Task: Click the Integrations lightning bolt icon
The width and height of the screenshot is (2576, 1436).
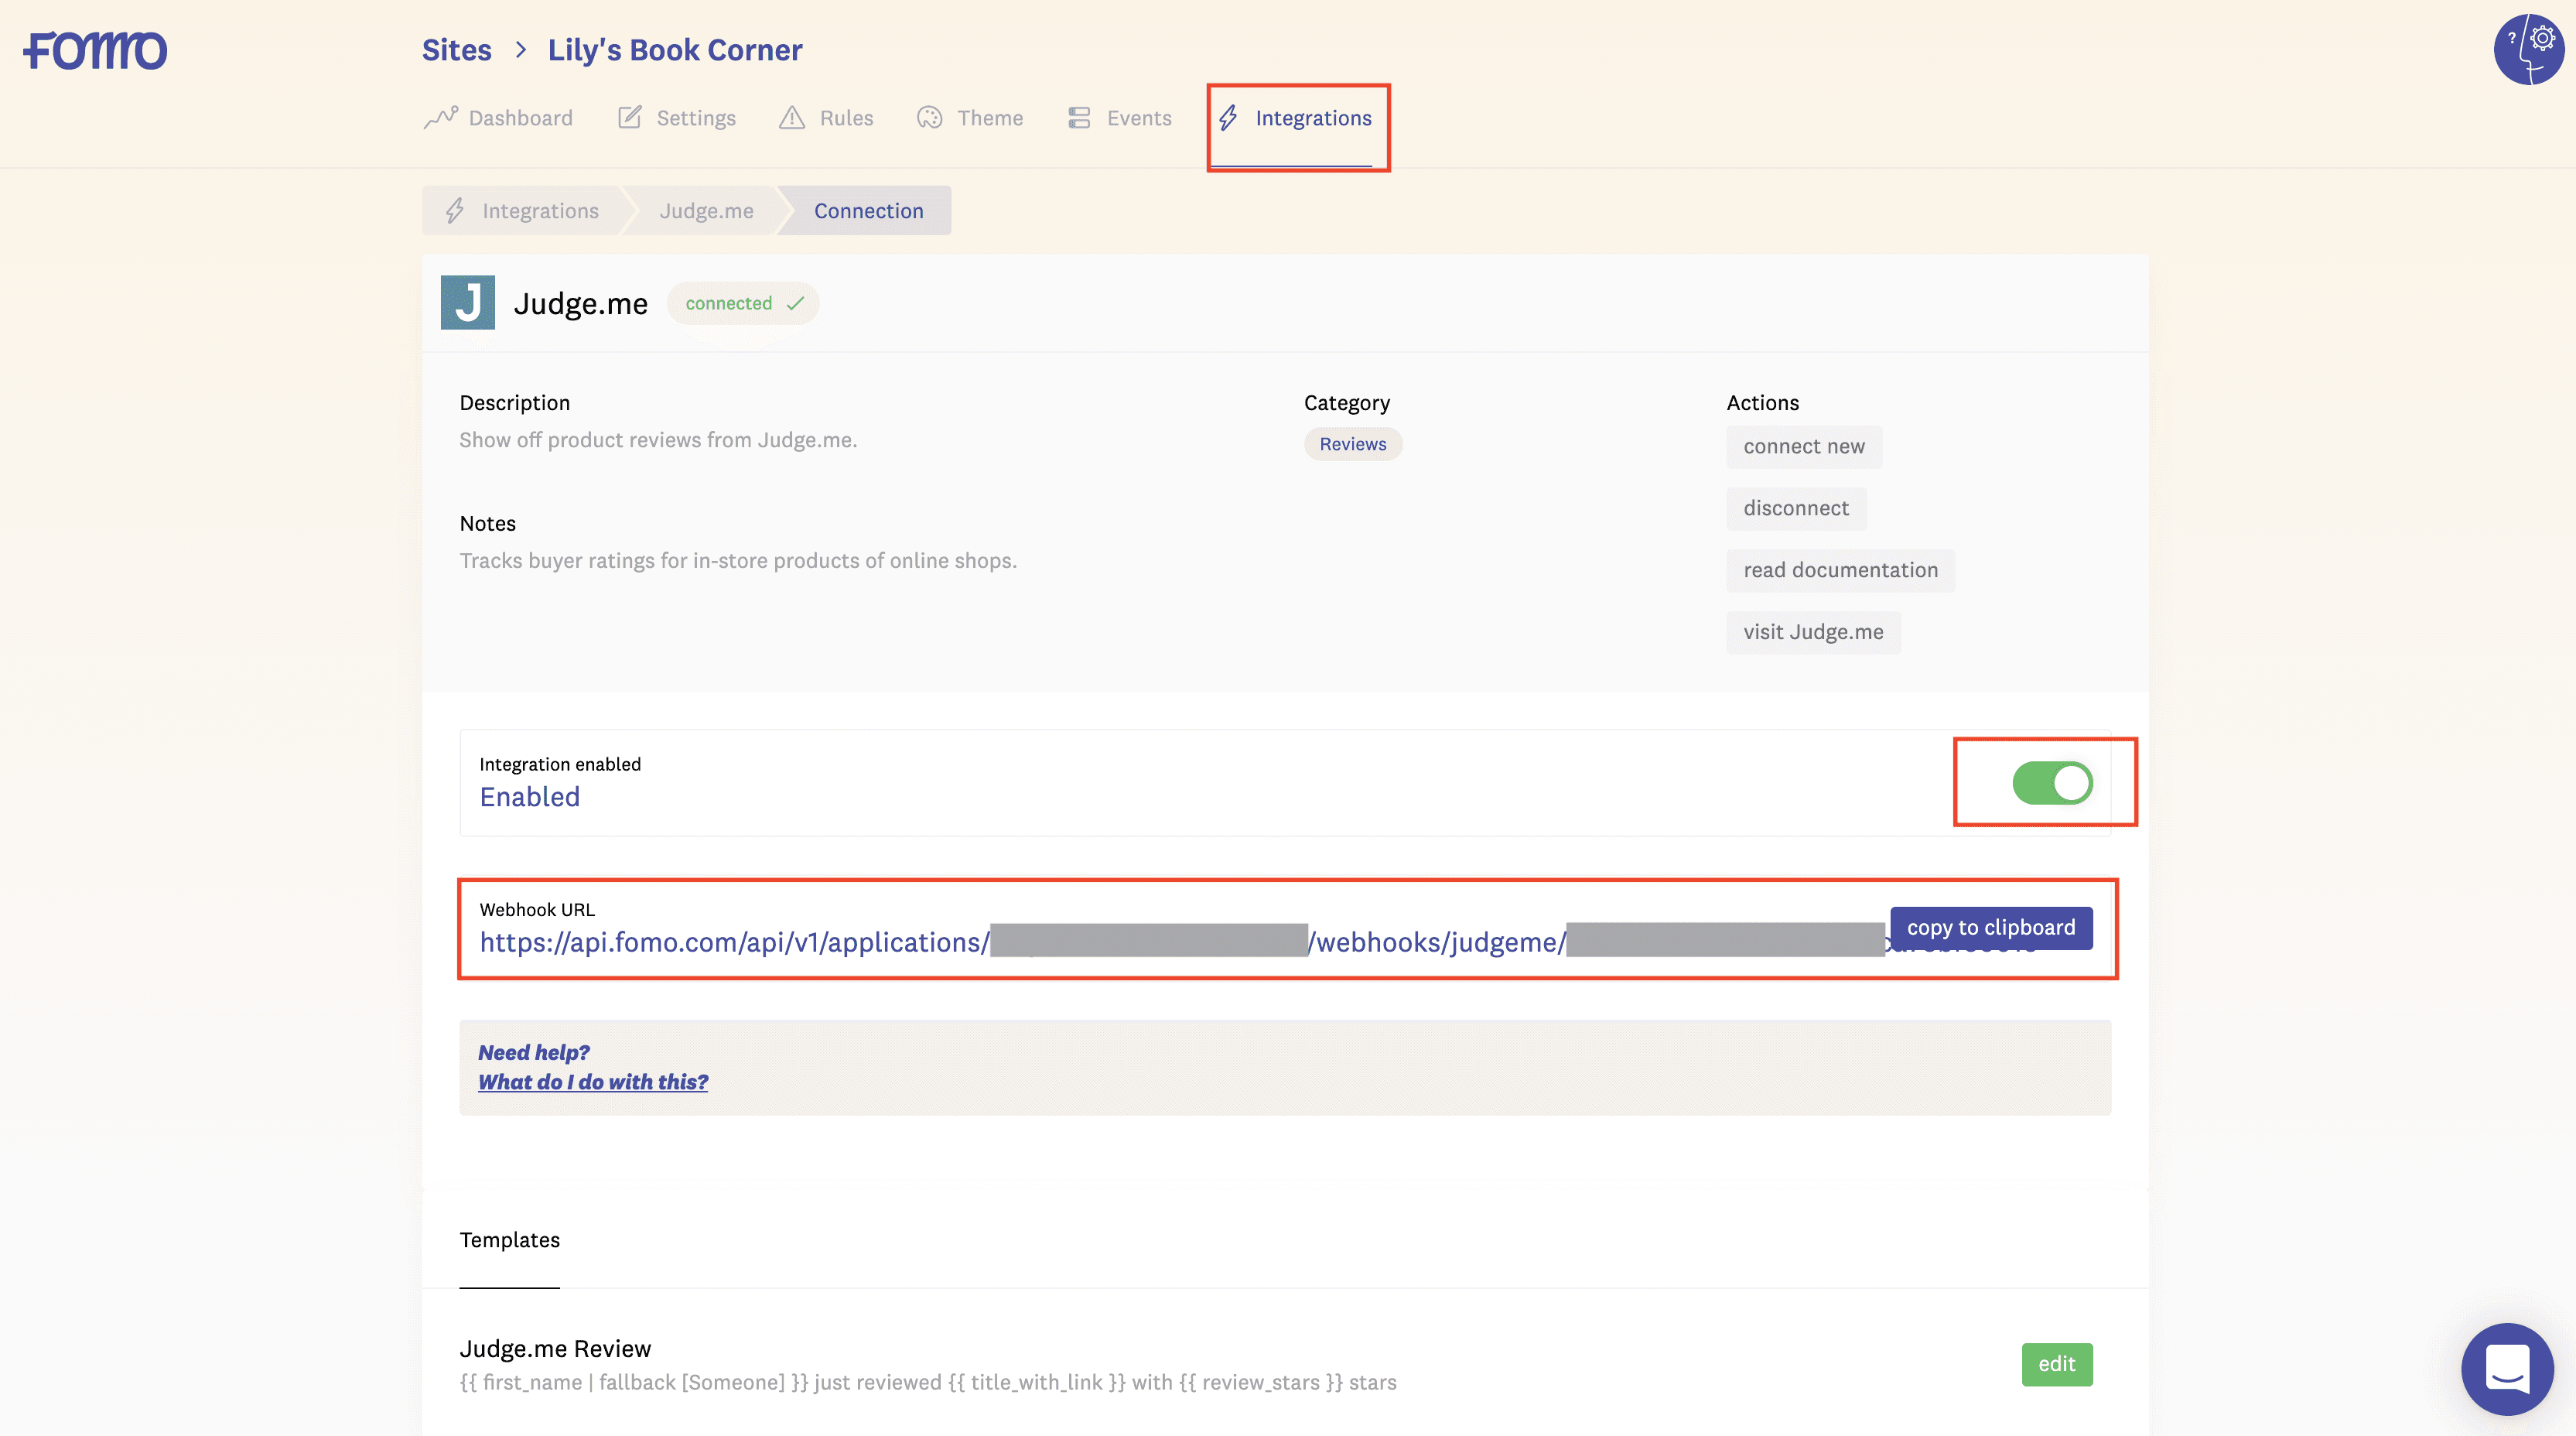Action: click(x=1228, y=118)
